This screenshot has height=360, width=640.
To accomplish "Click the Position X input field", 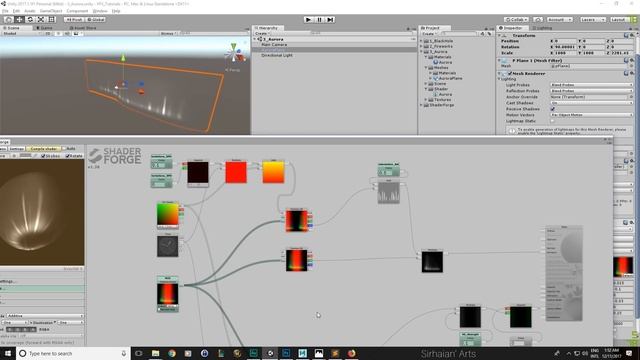I will point(565,41).
